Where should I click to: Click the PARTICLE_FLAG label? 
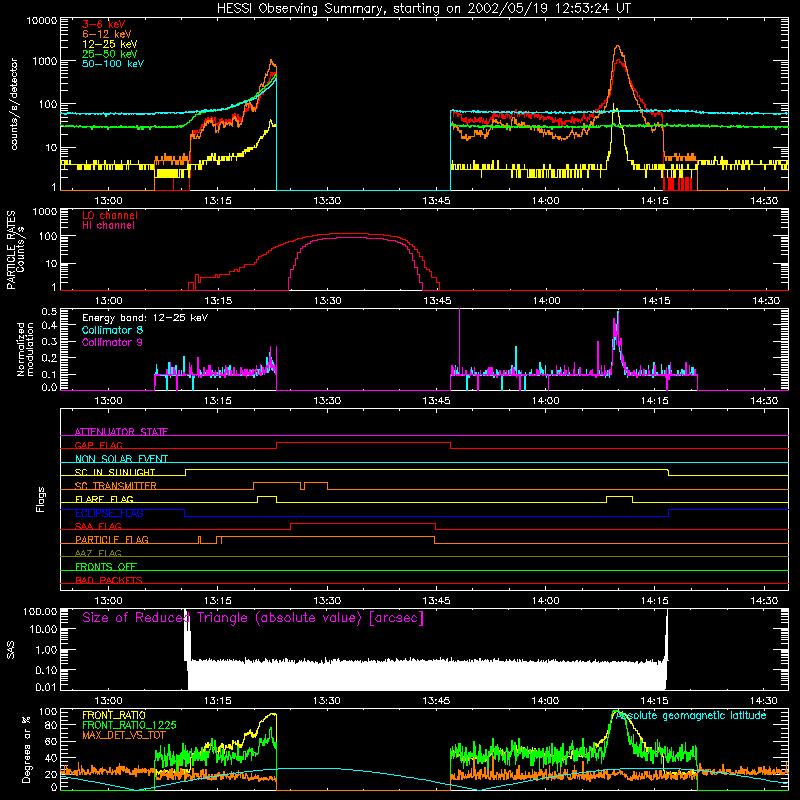coord(112,540)
